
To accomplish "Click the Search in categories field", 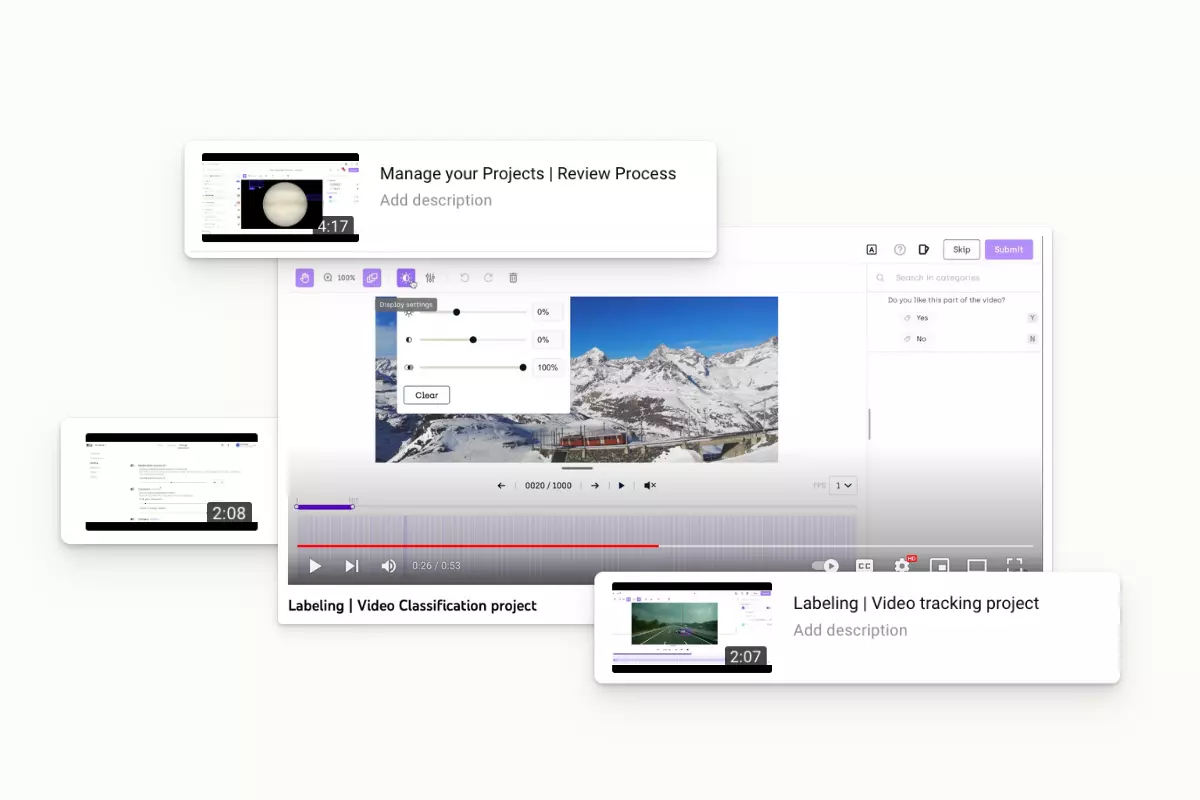I will (954, 278).
